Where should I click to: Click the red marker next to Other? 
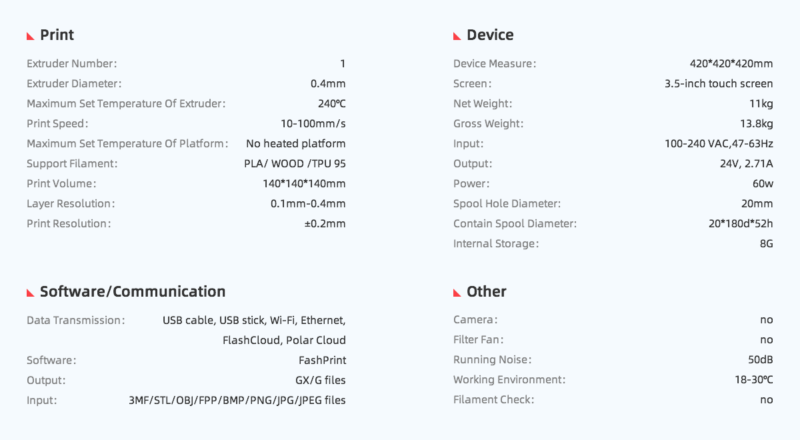tap(457, 292)
